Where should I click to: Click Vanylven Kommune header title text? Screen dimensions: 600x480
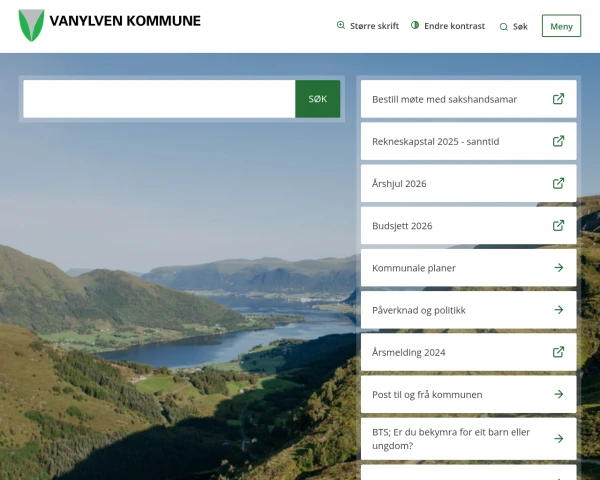click(x=124, y=21)
